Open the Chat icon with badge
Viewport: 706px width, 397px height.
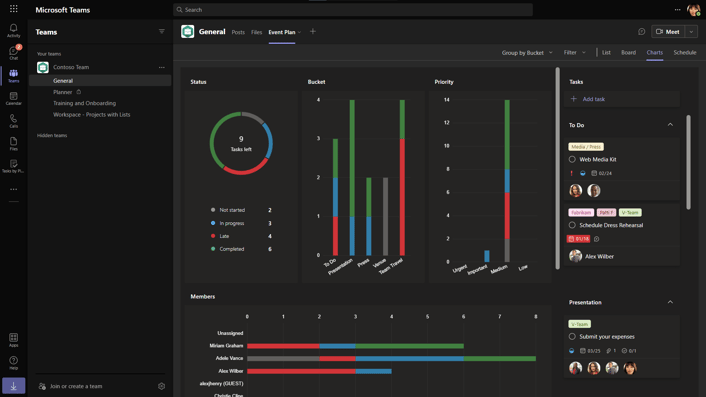click(14, 53)
